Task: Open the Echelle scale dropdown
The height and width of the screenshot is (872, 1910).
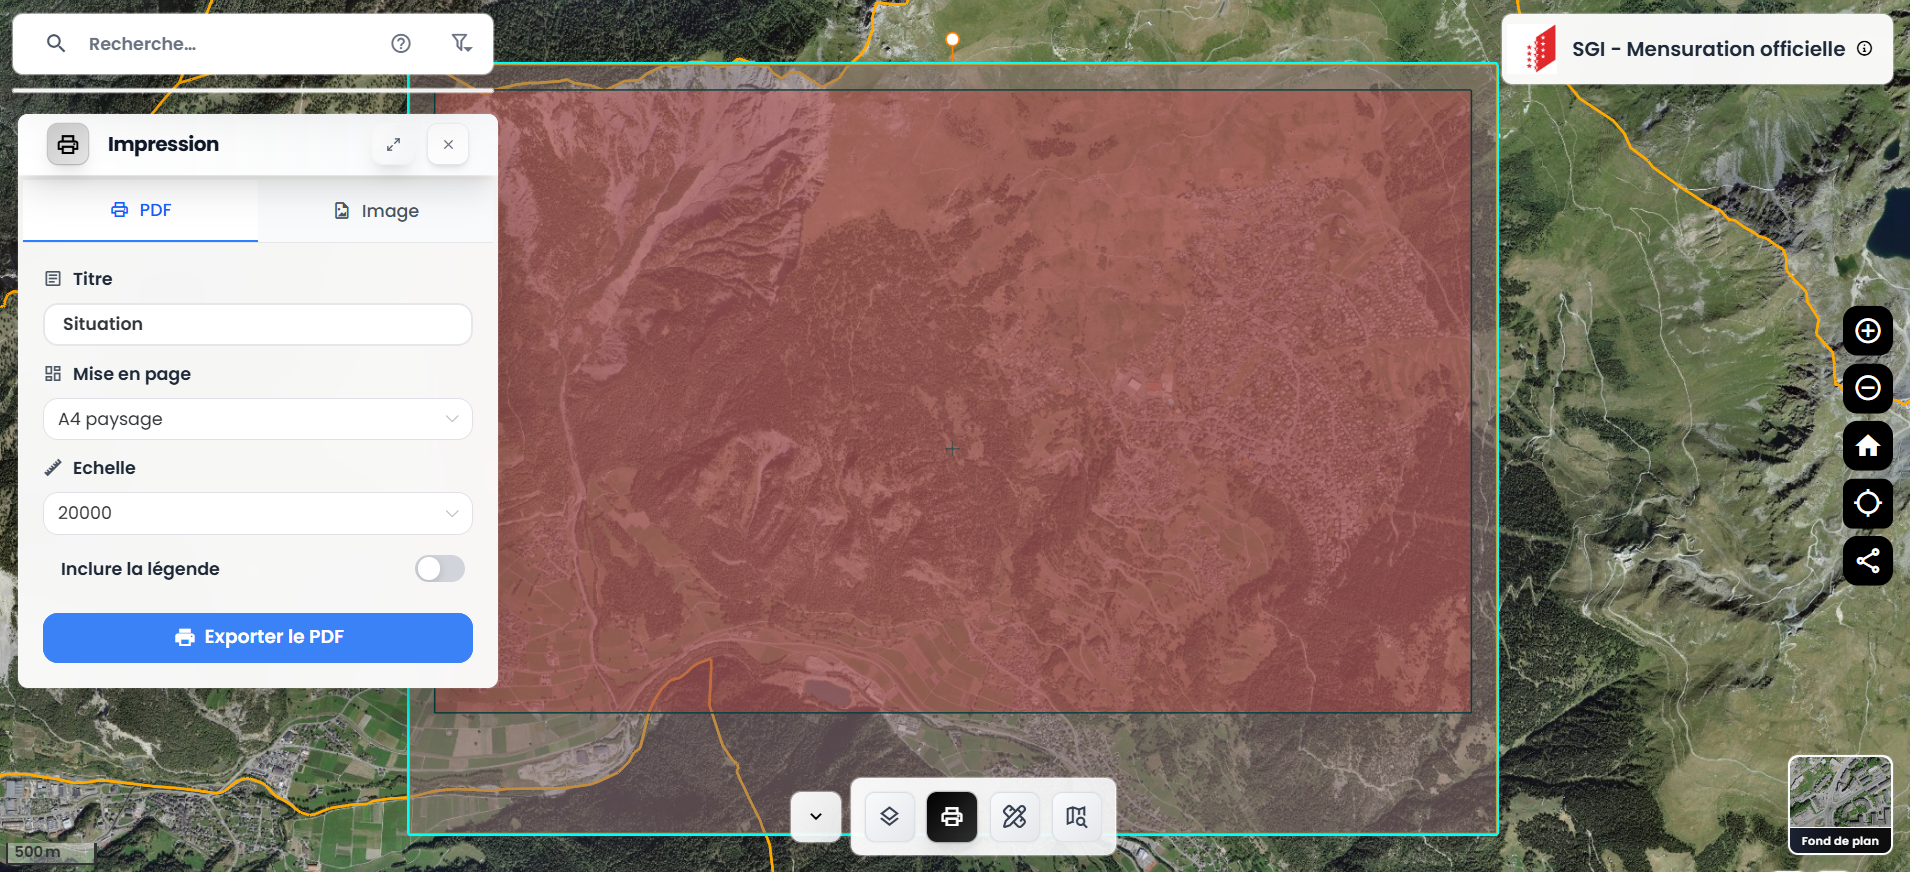Action: 258,513
